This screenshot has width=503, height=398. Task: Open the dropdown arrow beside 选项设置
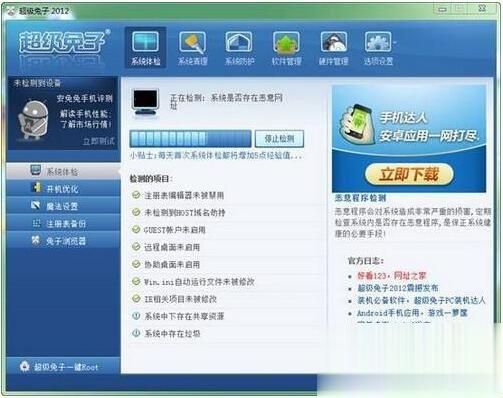(x=394, y=43)
